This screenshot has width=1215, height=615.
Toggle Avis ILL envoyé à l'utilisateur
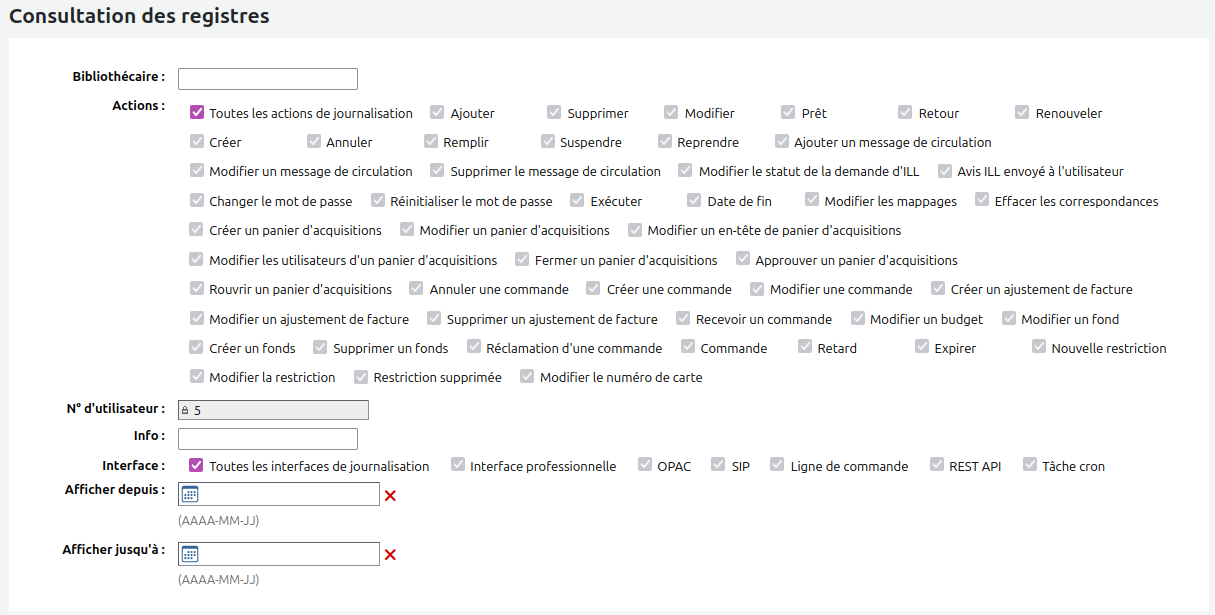[945, 171]
